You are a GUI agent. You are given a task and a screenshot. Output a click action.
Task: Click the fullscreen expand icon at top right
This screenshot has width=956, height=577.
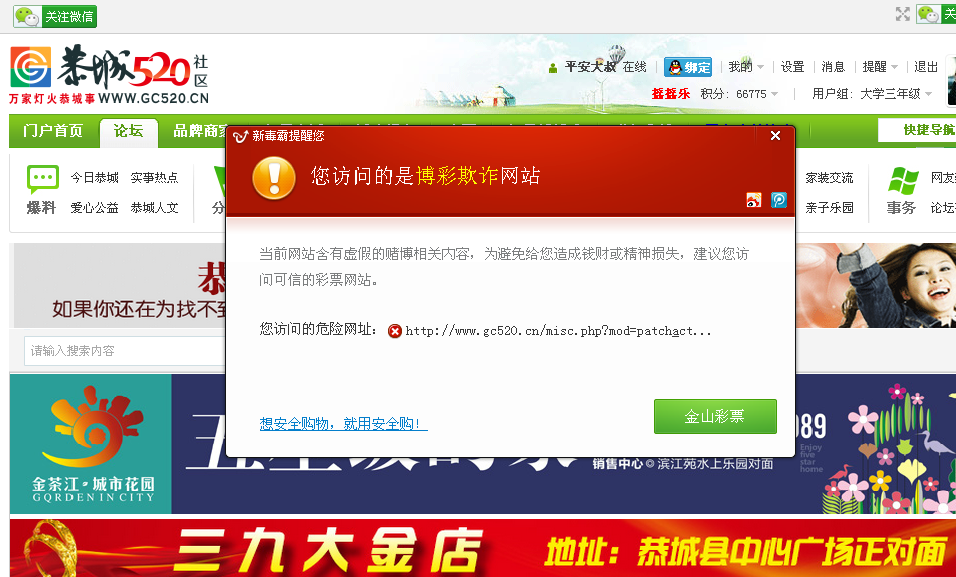902,13
